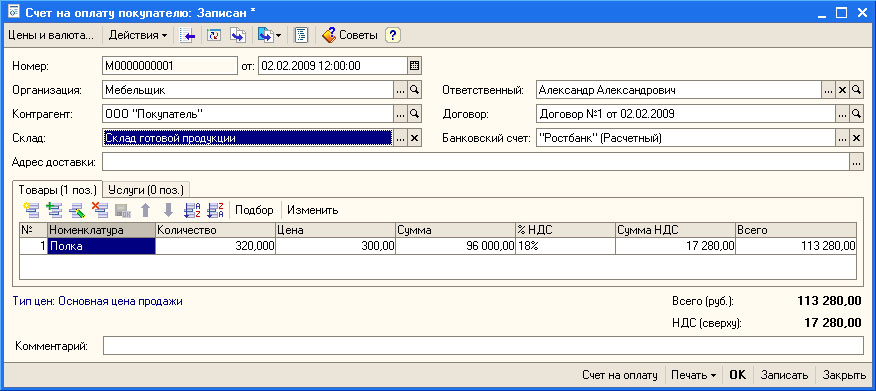Click the copy row icon with green plus
Screen dimensions: 876x391
[x=54, y=211]
